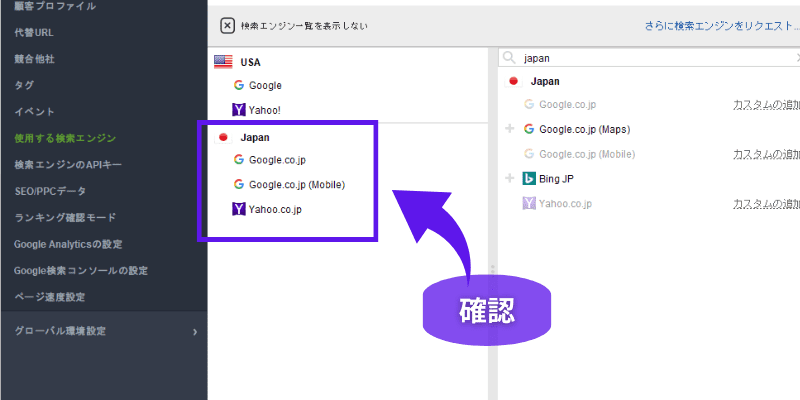Viewport: 800px width, 400px height.
Task: Select Bing JP in results
Action: point(557,179)
